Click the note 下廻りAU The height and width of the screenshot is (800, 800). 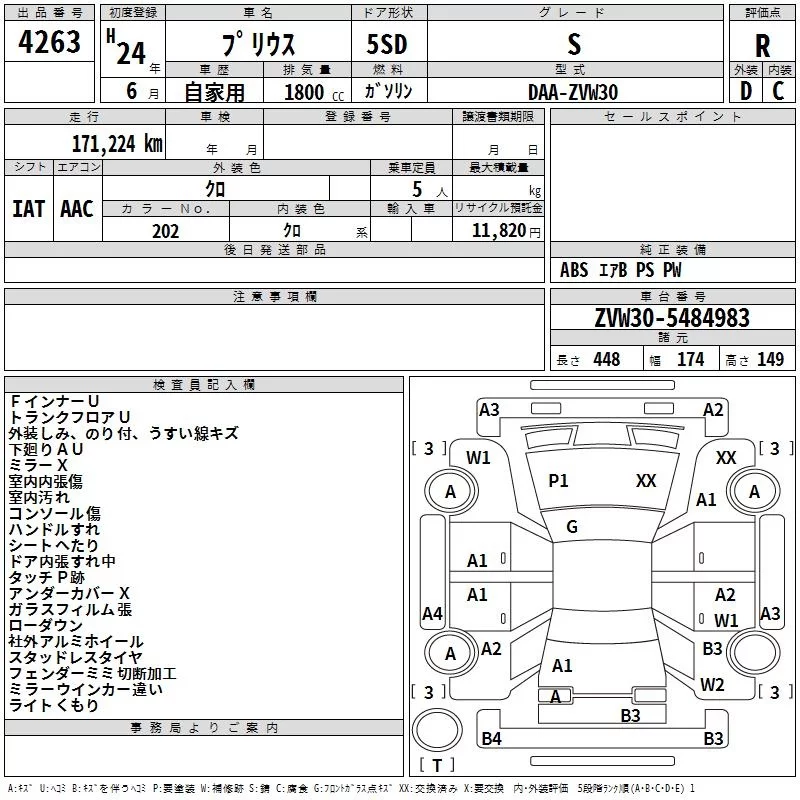point(46,449)
